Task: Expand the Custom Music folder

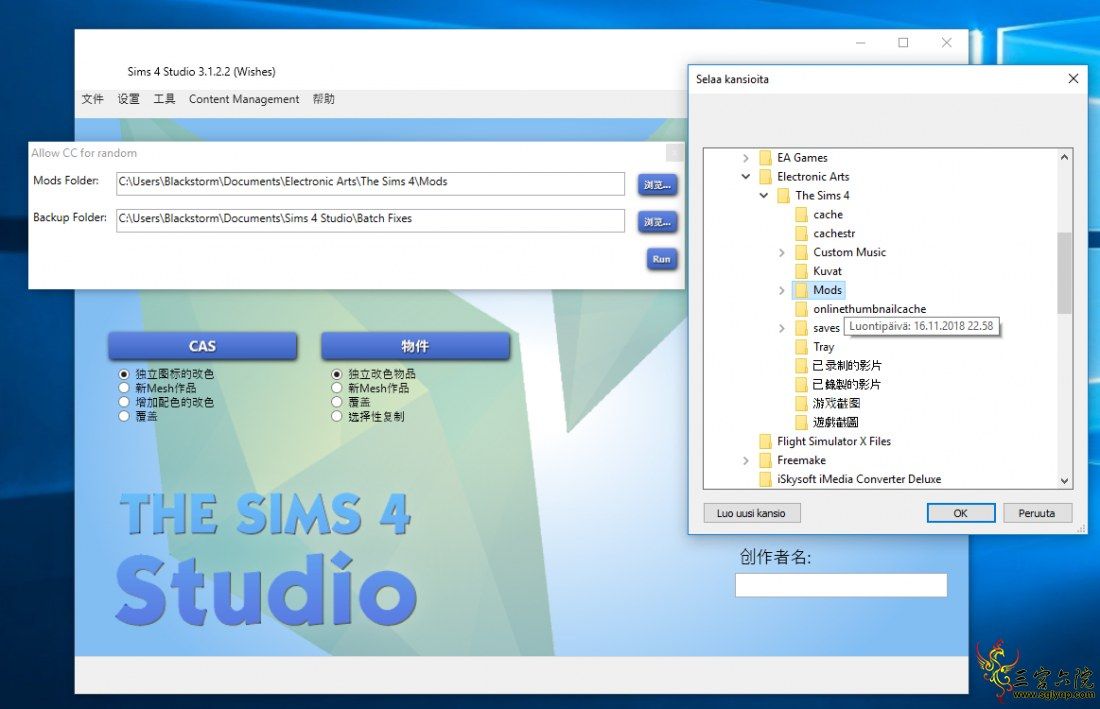Action: point(782,252)
